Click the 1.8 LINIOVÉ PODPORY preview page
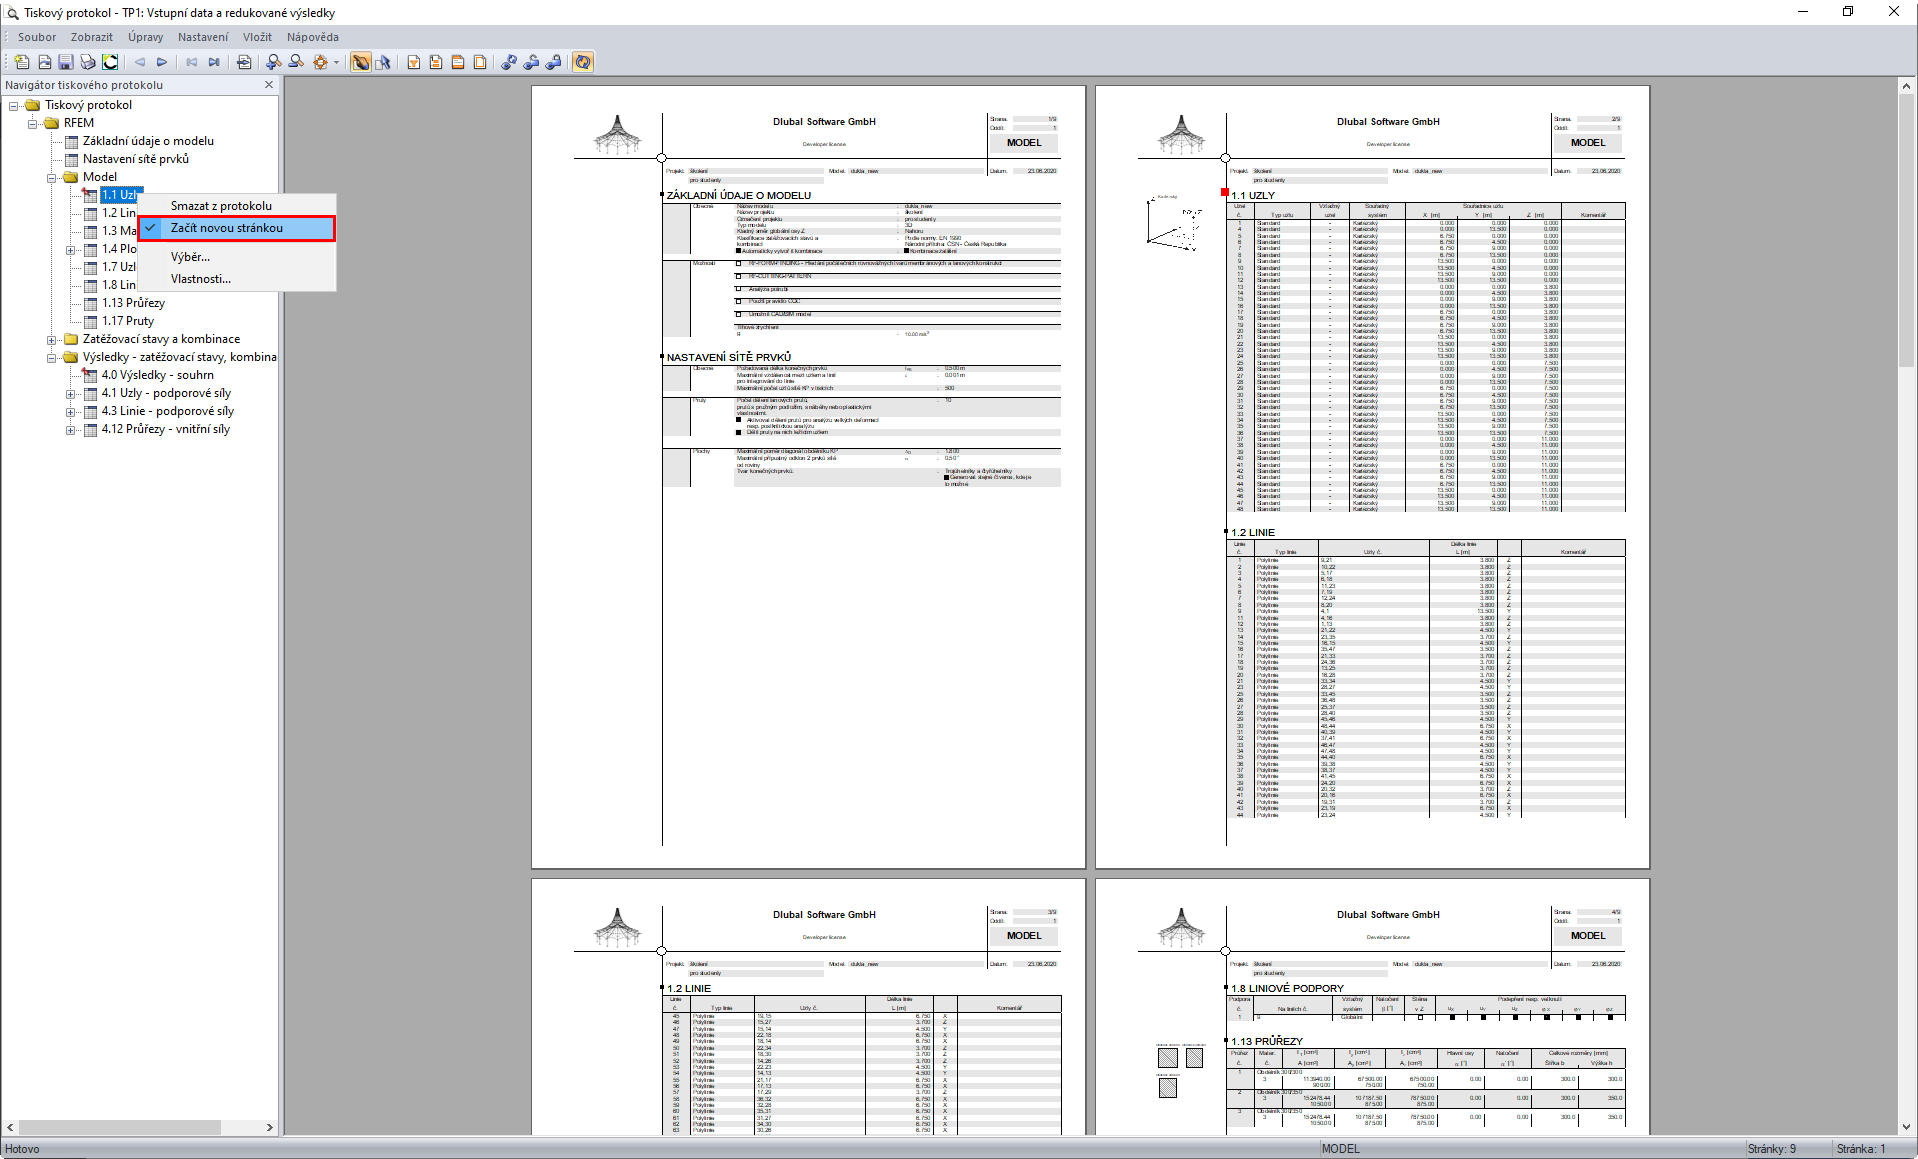The height and width of the screenshot is (1159, 1918). point(1372,1007)
